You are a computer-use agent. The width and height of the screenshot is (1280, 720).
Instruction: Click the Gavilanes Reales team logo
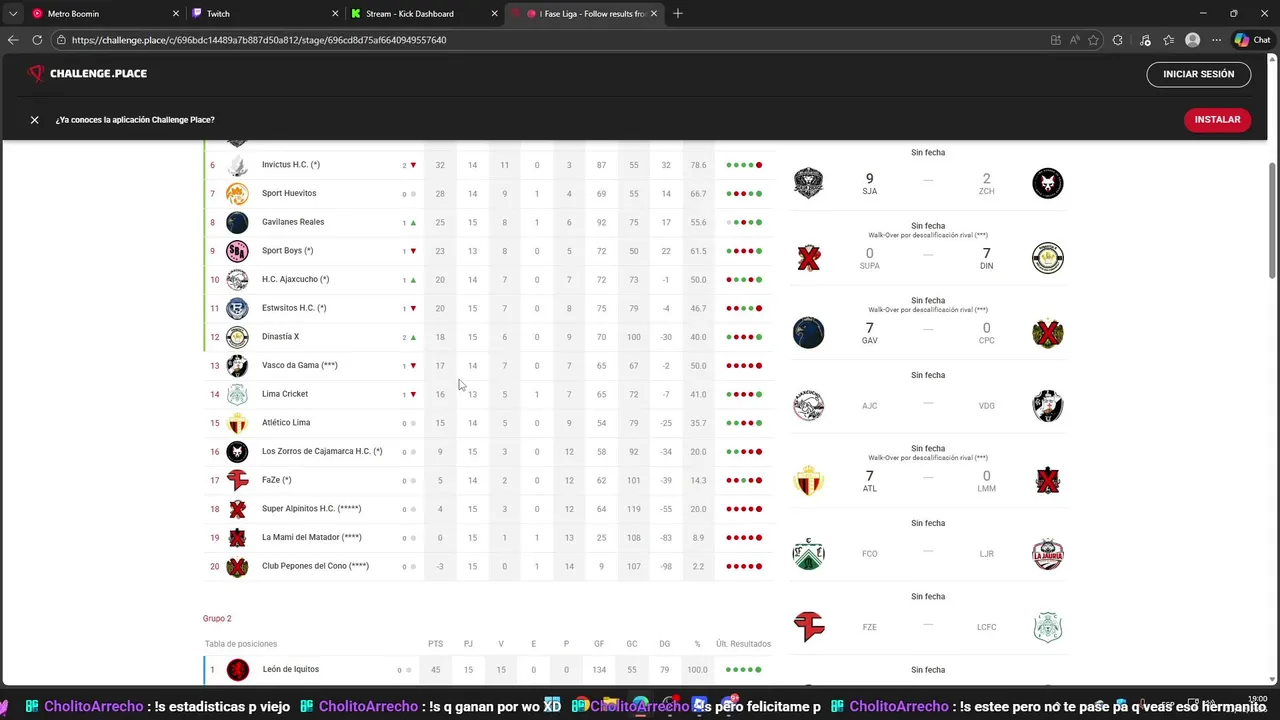[x=237, y=222]
